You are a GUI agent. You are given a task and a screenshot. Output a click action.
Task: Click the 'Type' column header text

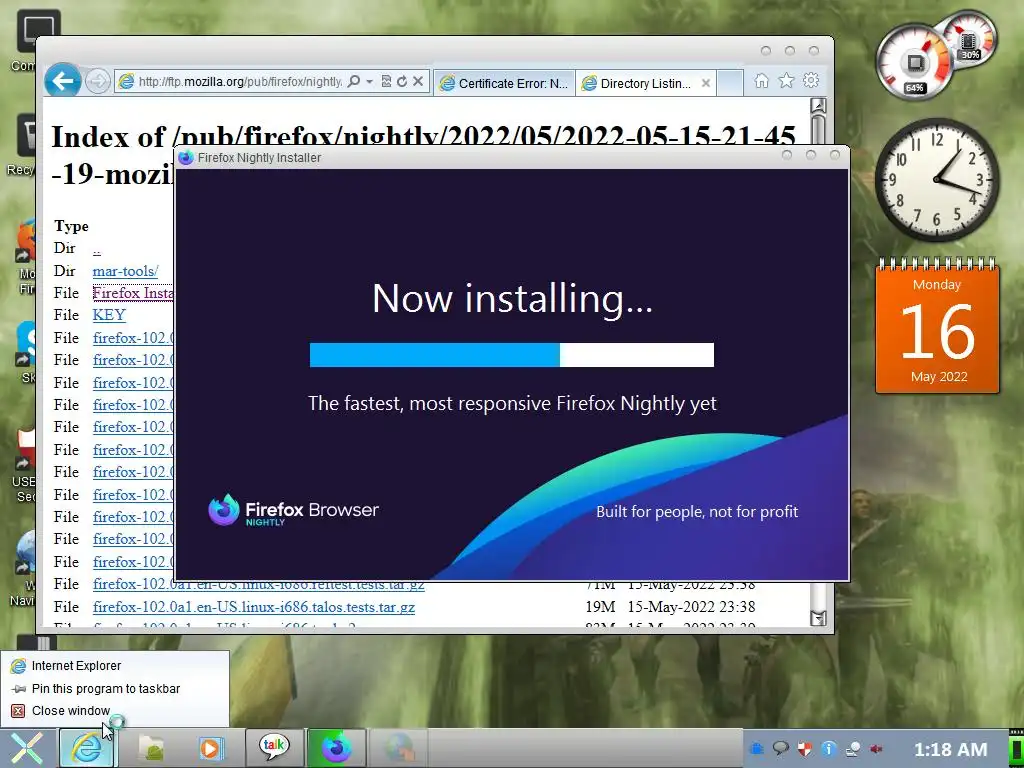(71, 226)
